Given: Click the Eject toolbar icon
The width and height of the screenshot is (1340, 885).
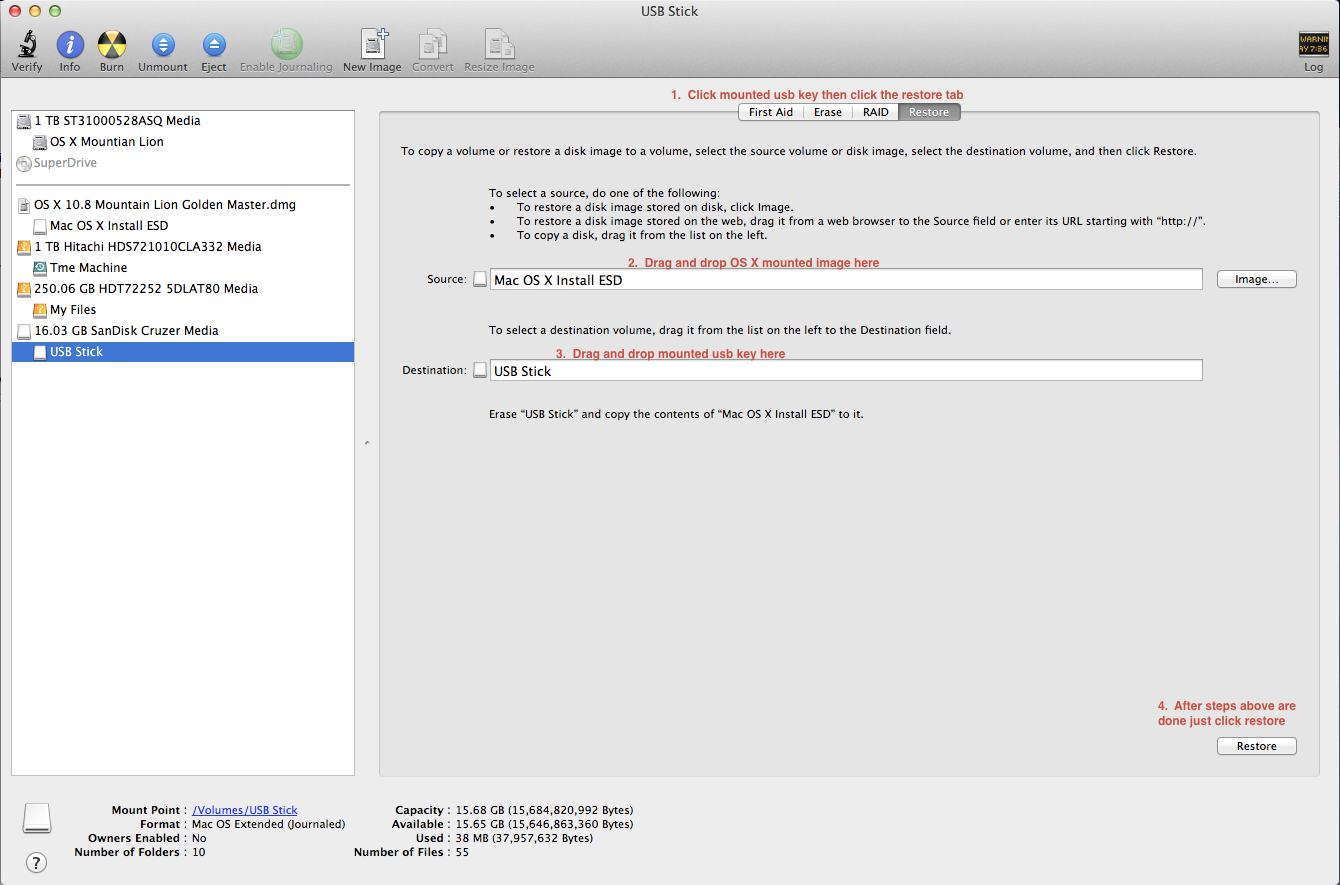Looking at the screenshot, I should click(x=214, y=45).
